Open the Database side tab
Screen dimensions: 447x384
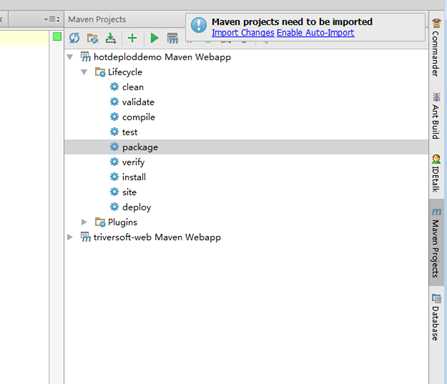(x=436, y=317)
